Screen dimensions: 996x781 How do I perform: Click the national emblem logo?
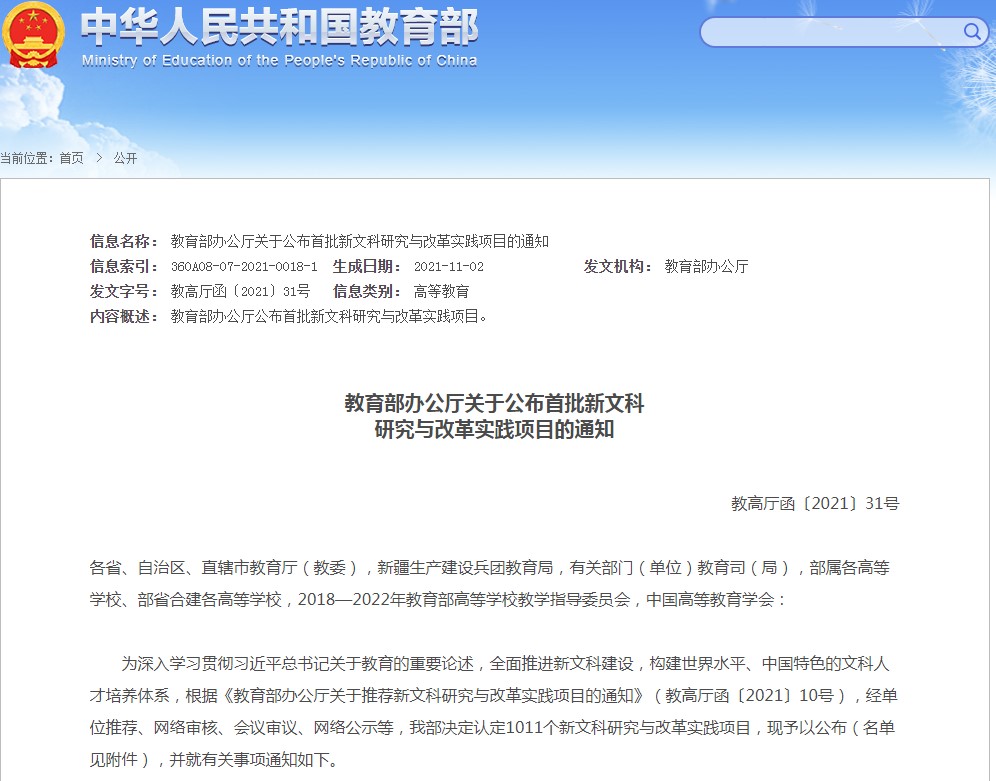(x=33, y=35)
